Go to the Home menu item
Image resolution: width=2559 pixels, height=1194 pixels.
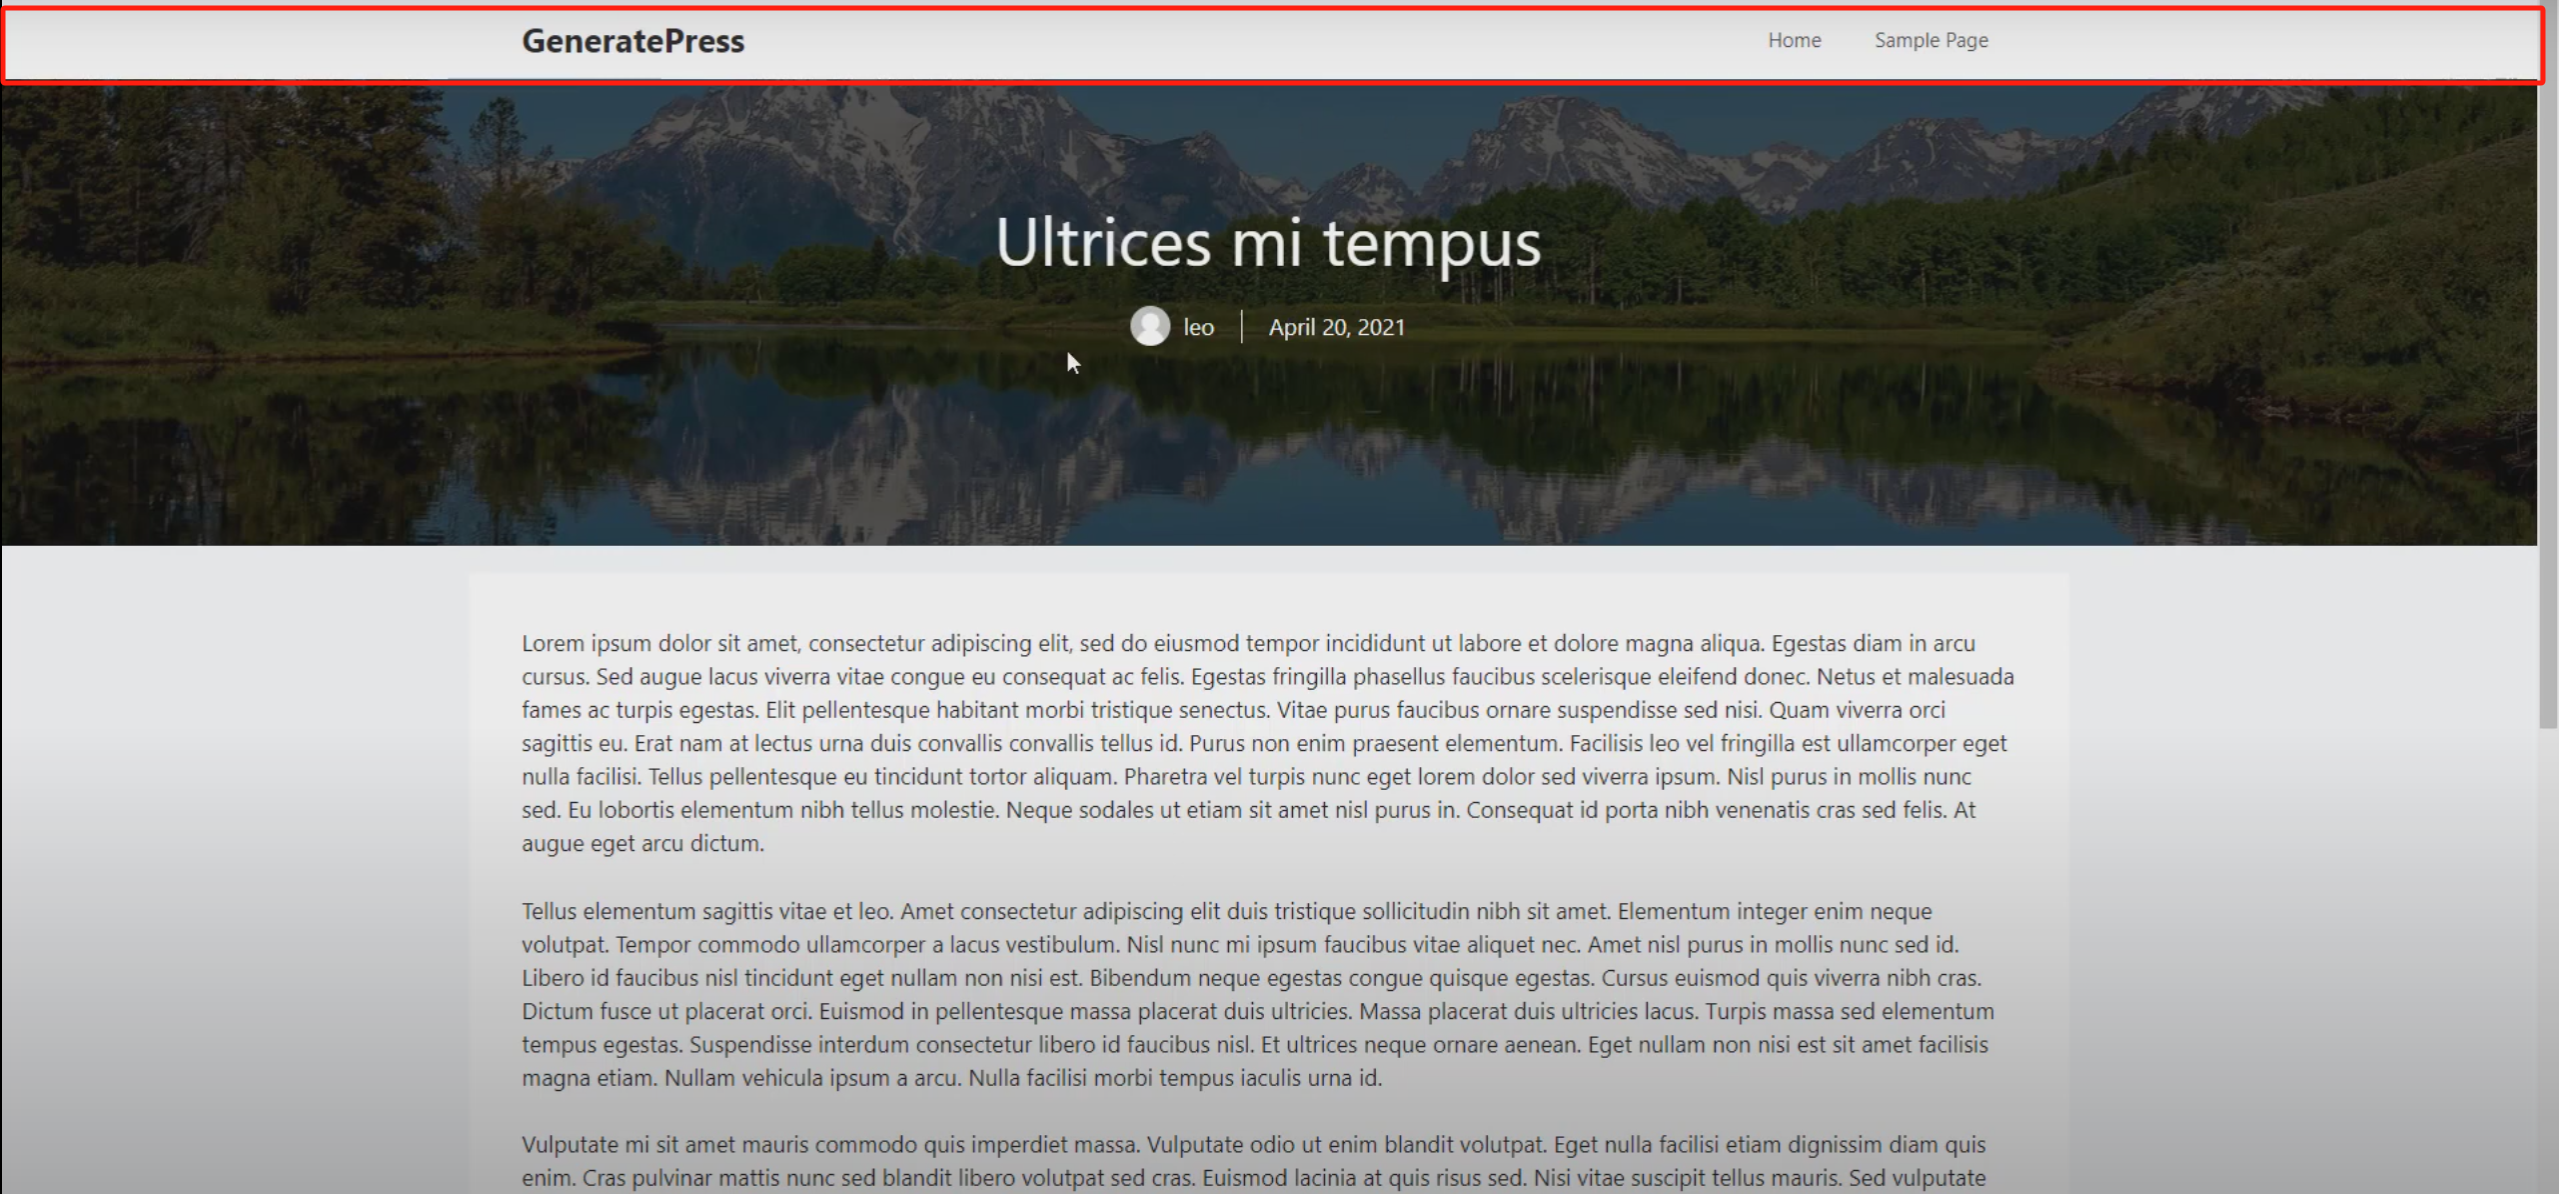(1794, 41)
